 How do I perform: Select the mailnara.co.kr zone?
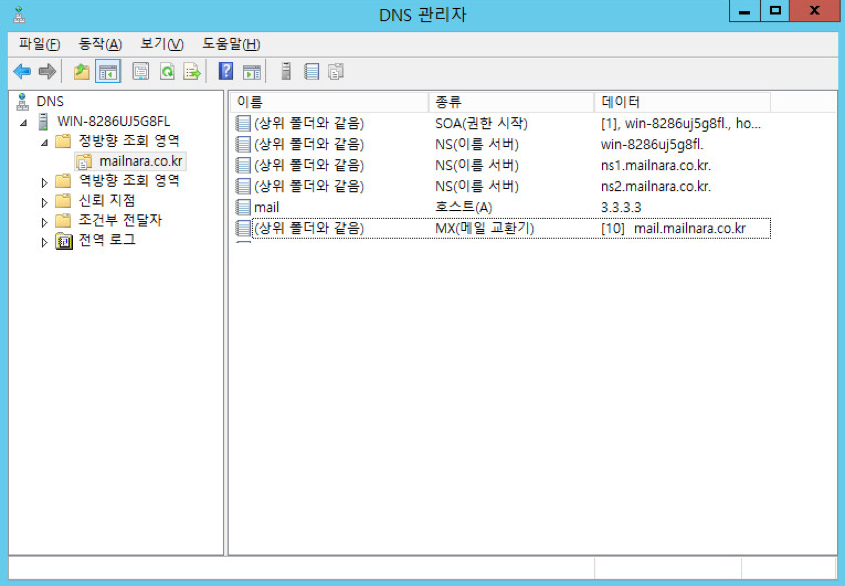point(141,161)
